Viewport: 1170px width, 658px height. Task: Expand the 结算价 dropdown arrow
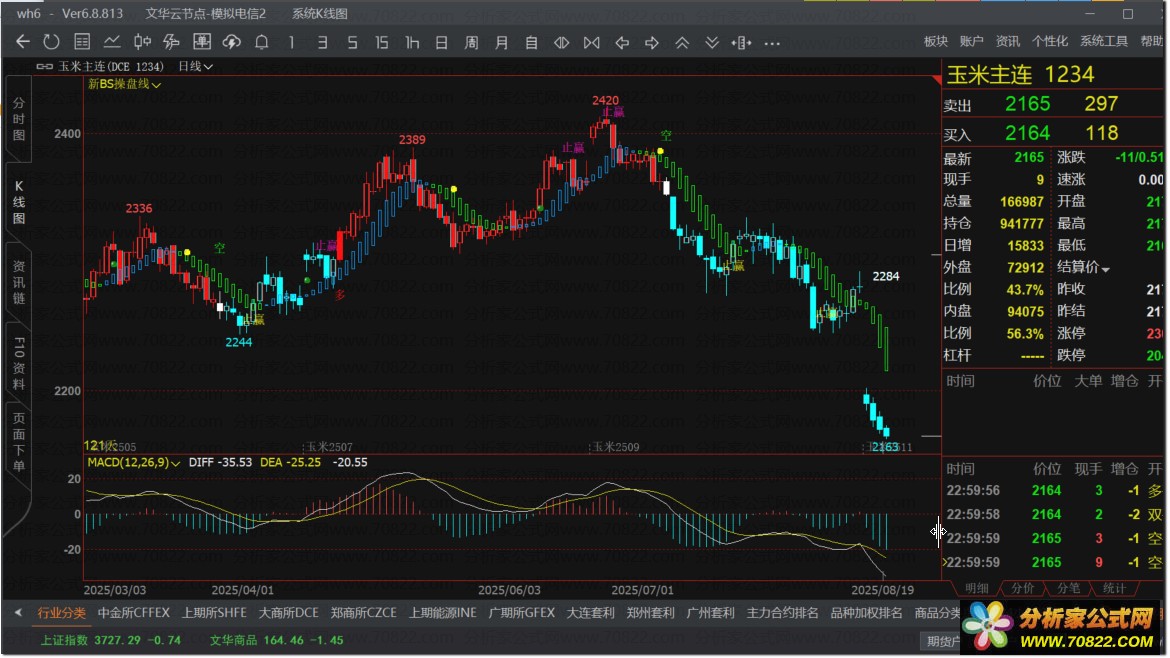pyautogui.click(x=1105, y=269)
